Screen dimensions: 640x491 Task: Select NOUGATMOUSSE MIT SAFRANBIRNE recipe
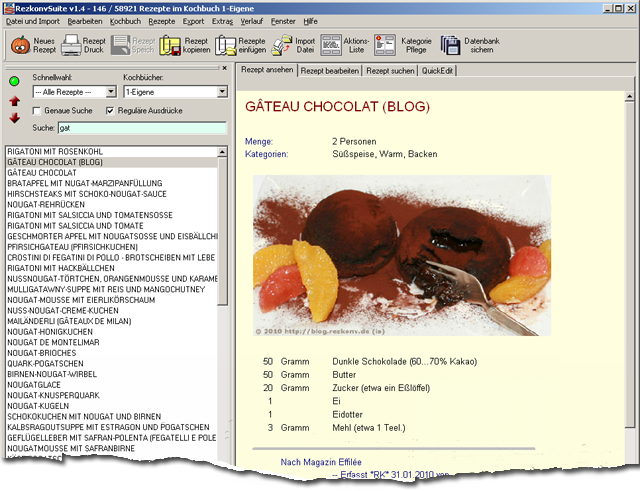click(112, 449)
